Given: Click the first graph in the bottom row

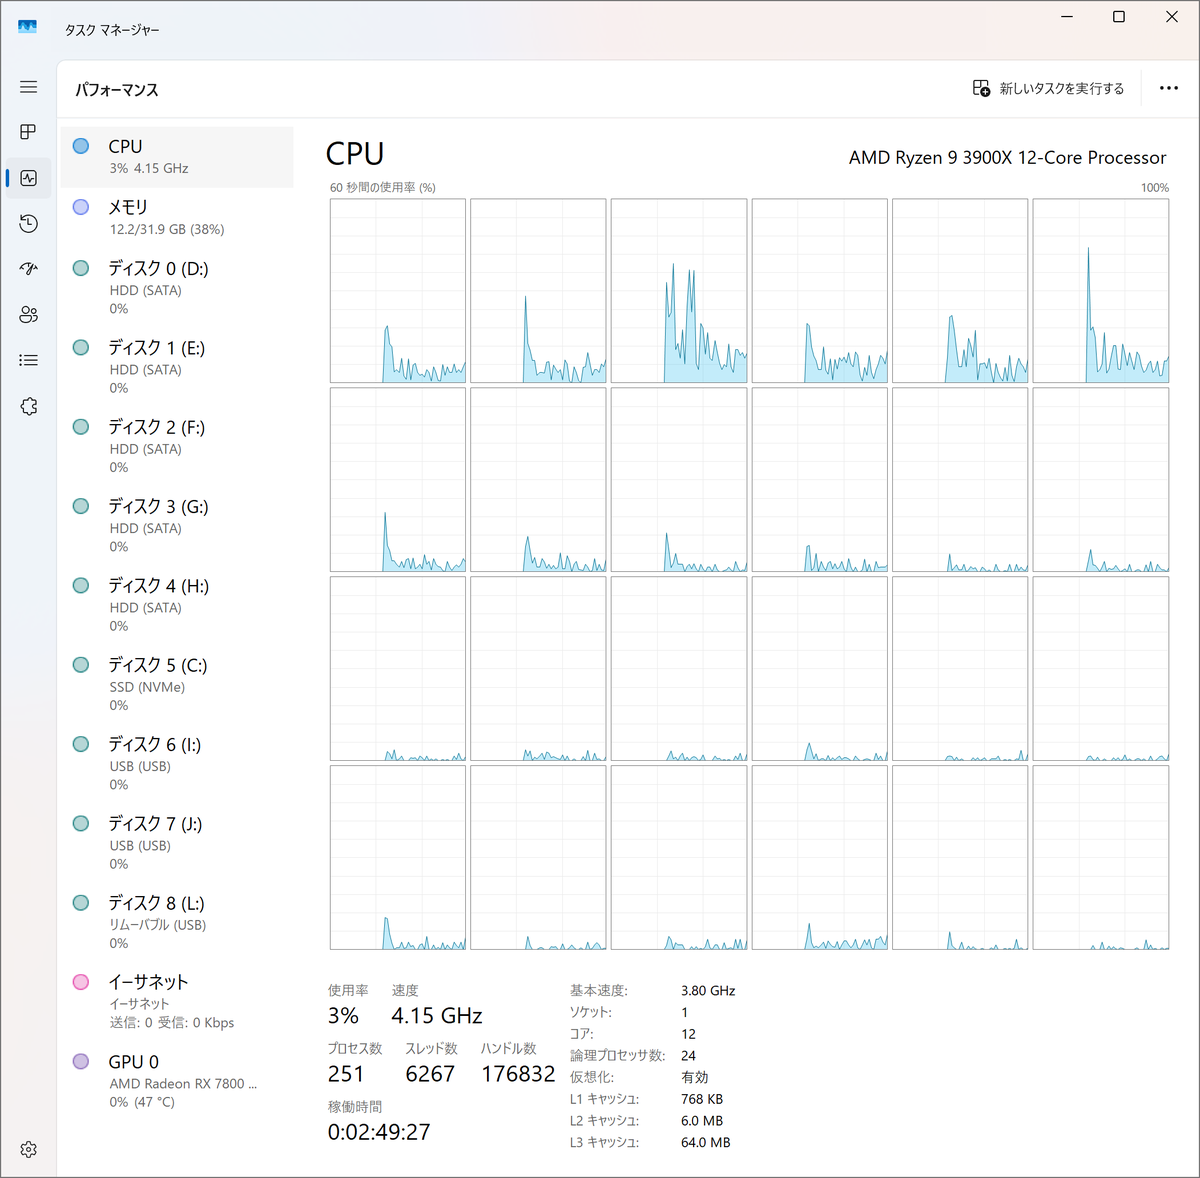Looking at the screenshot, I should (398, 858).
